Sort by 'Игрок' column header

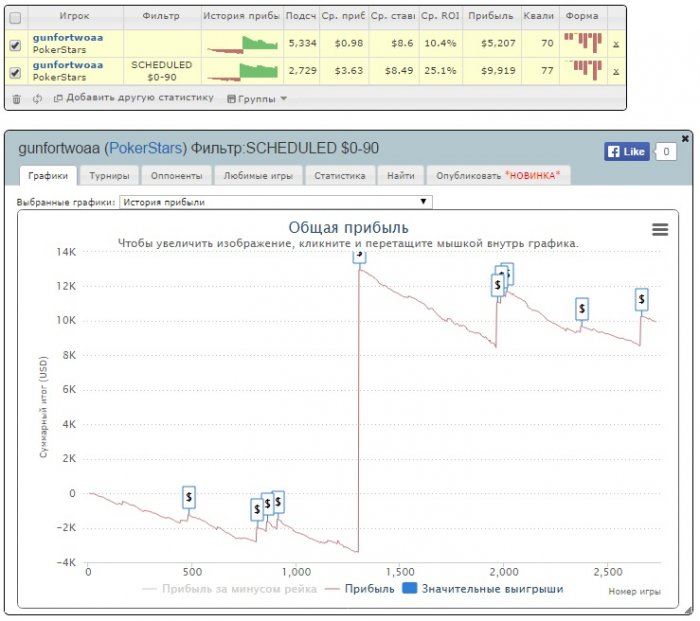(x=75, y=16)
